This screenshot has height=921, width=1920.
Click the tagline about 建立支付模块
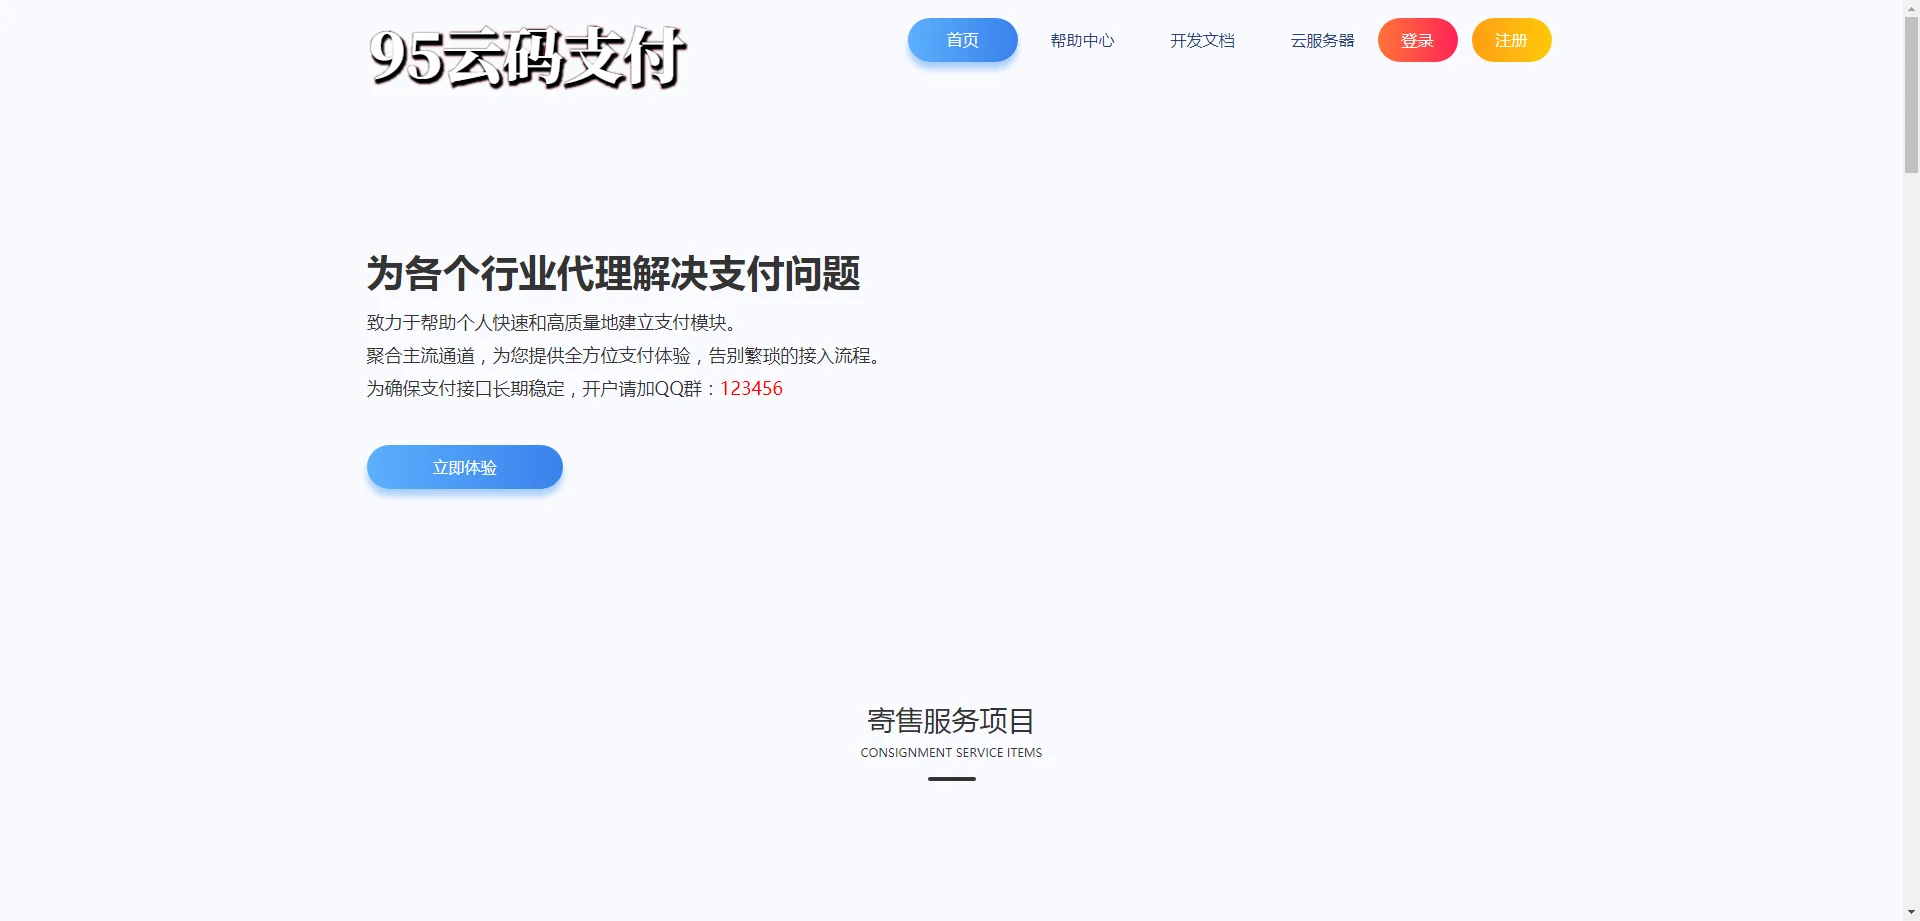point(550,322)
